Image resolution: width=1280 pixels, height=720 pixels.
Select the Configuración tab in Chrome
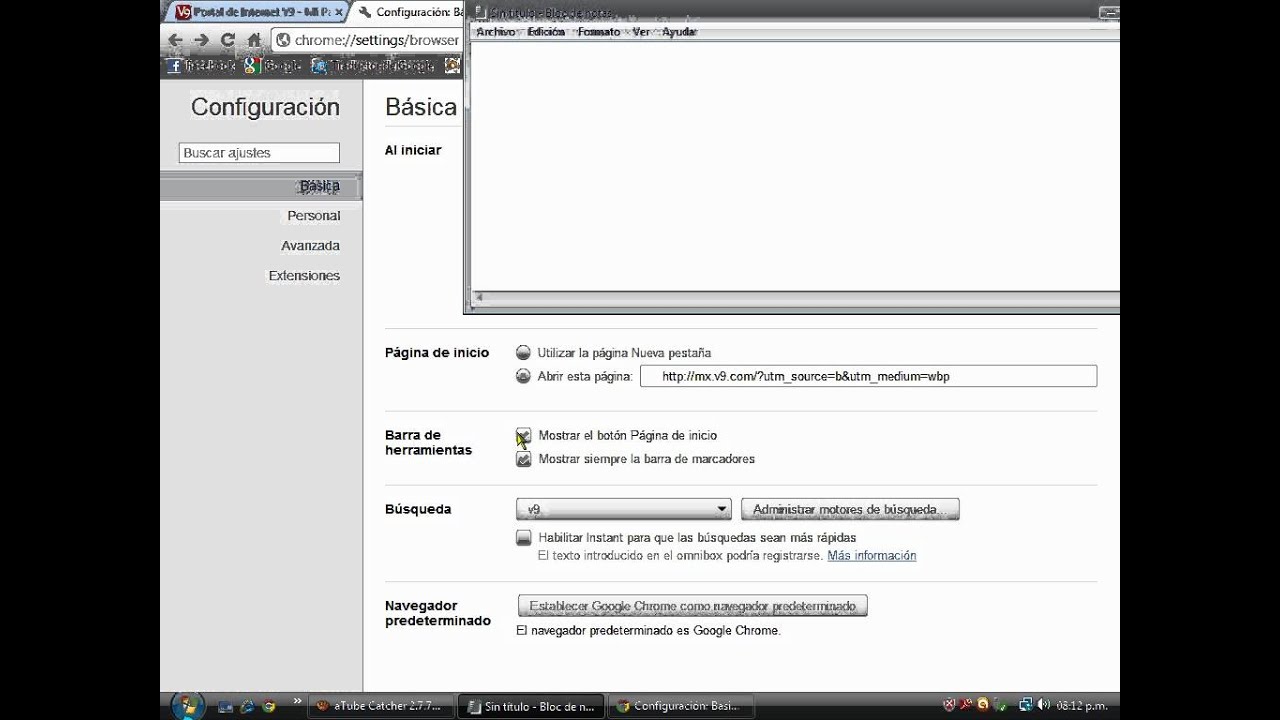coord(410,12)
